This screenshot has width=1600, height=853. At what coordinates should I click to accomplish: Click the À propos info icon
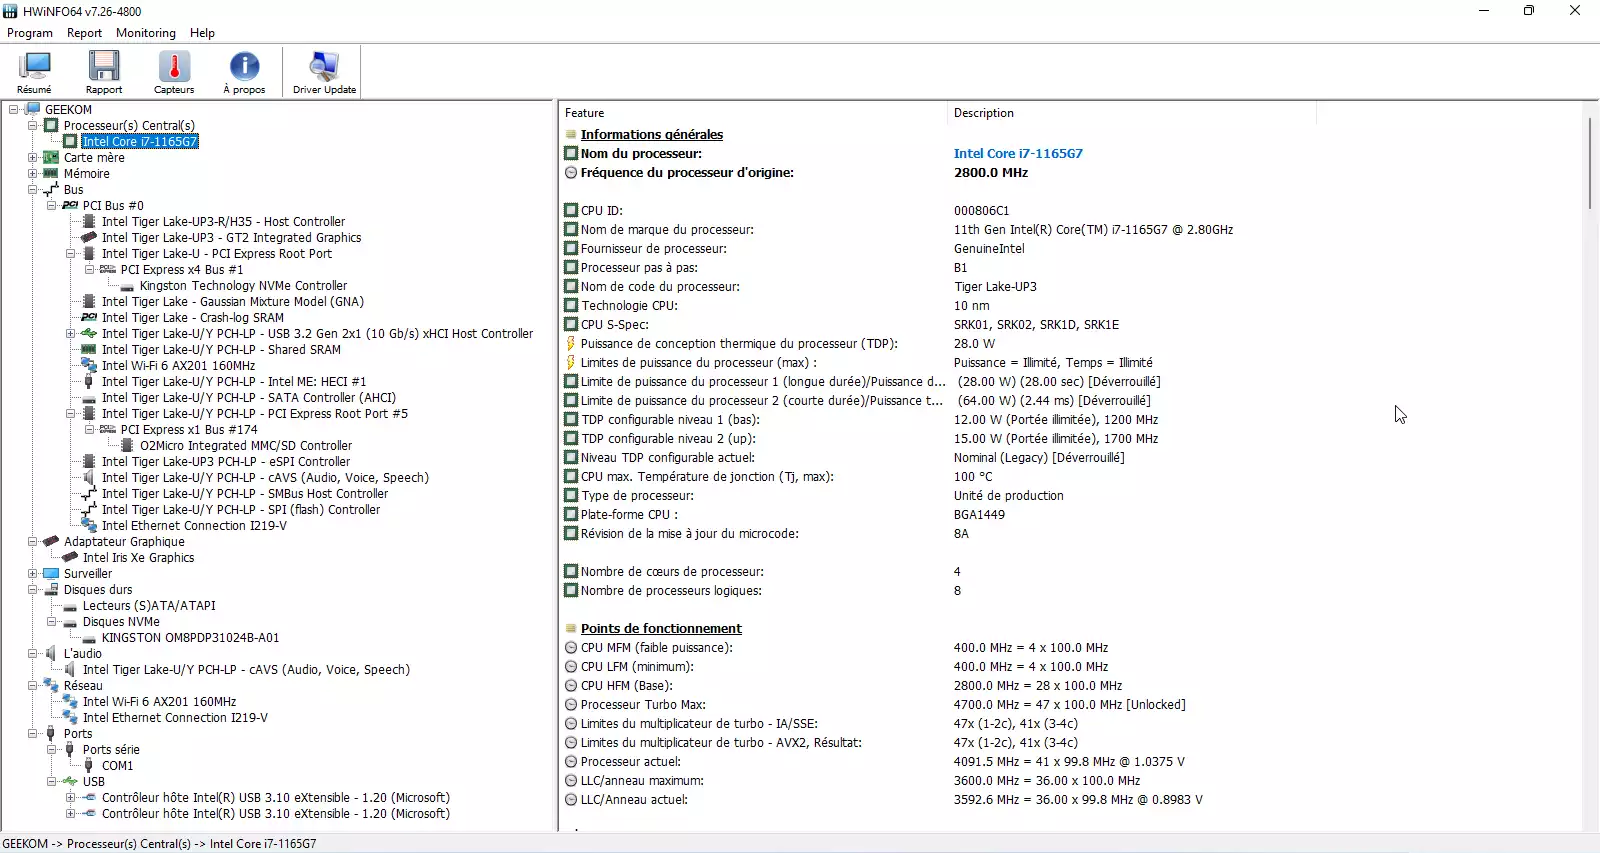click(244, 72)
